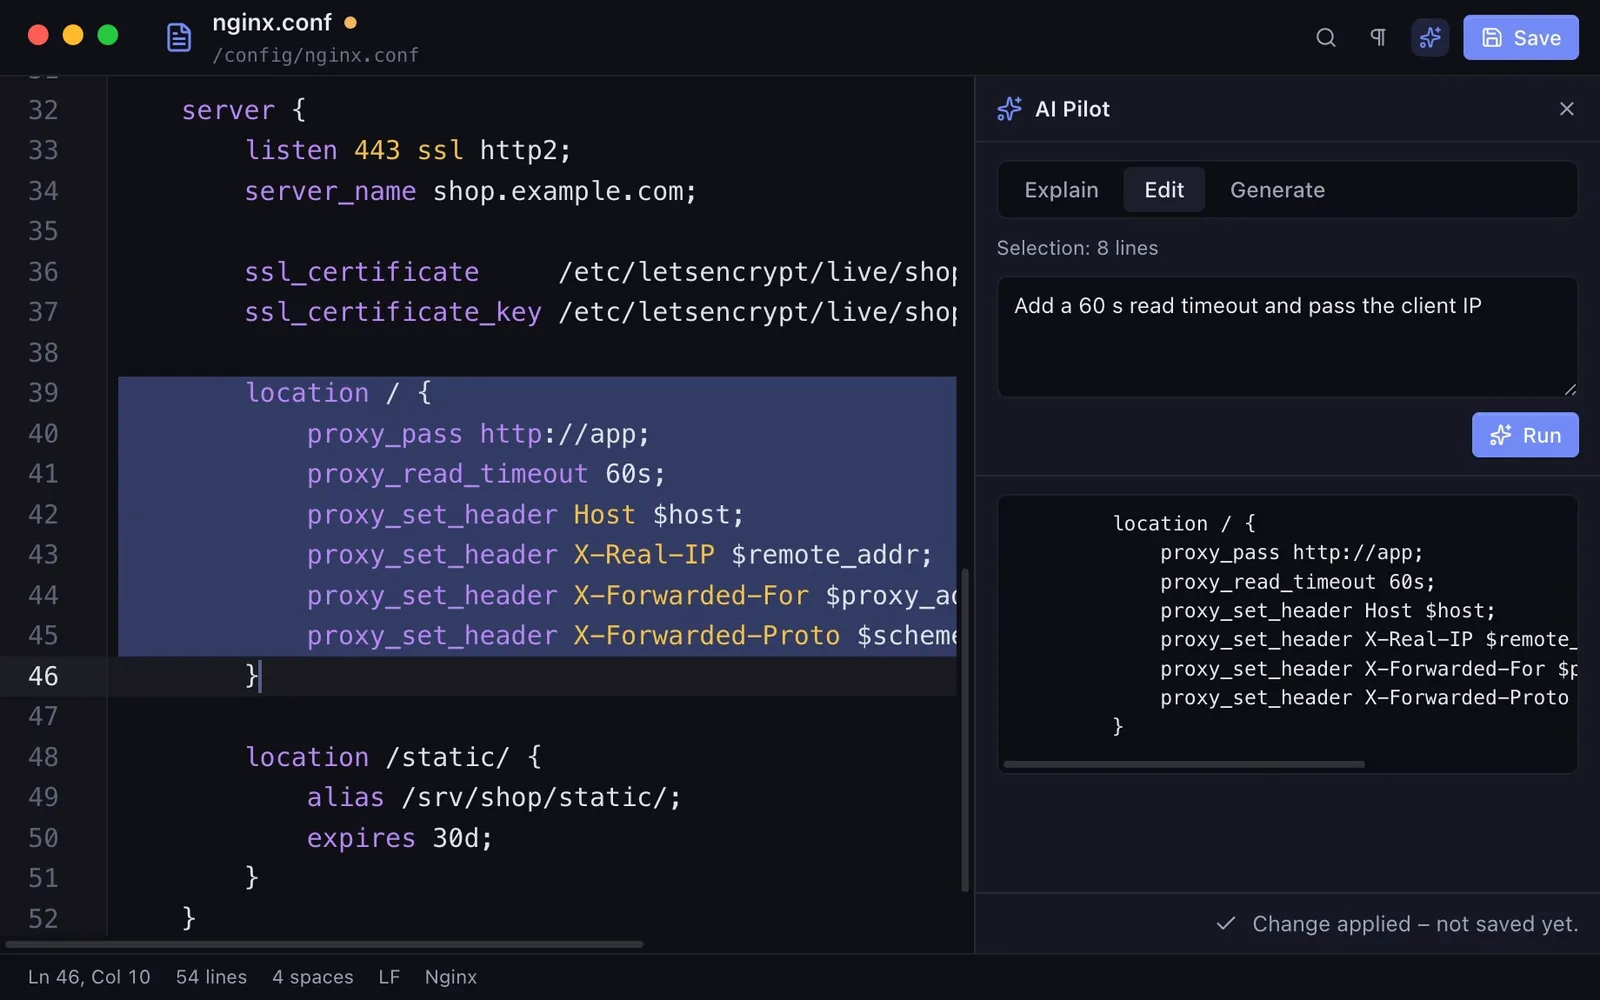Click the horizontal scrollbar in AI result preview

pyautogui.click(x=1184, y=764)
